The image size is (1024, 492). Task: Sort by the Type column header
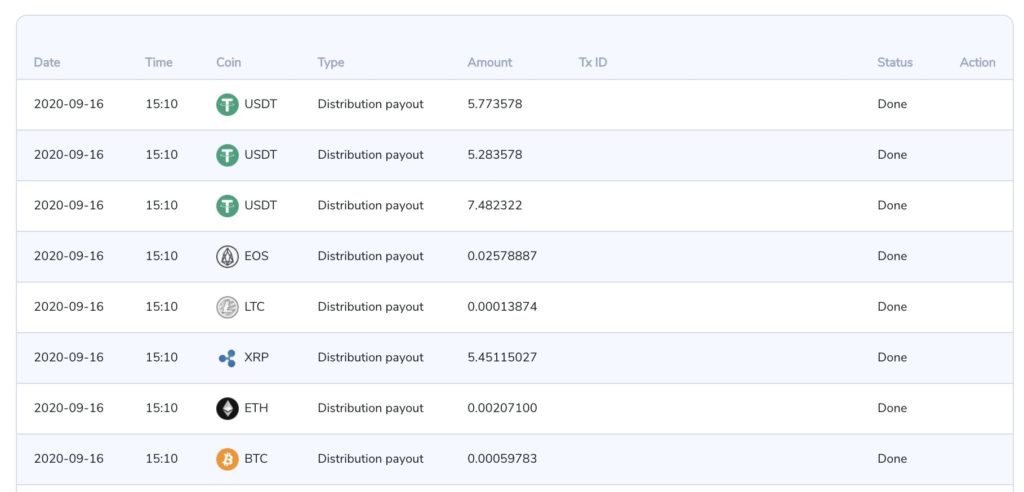pos(331,62)
